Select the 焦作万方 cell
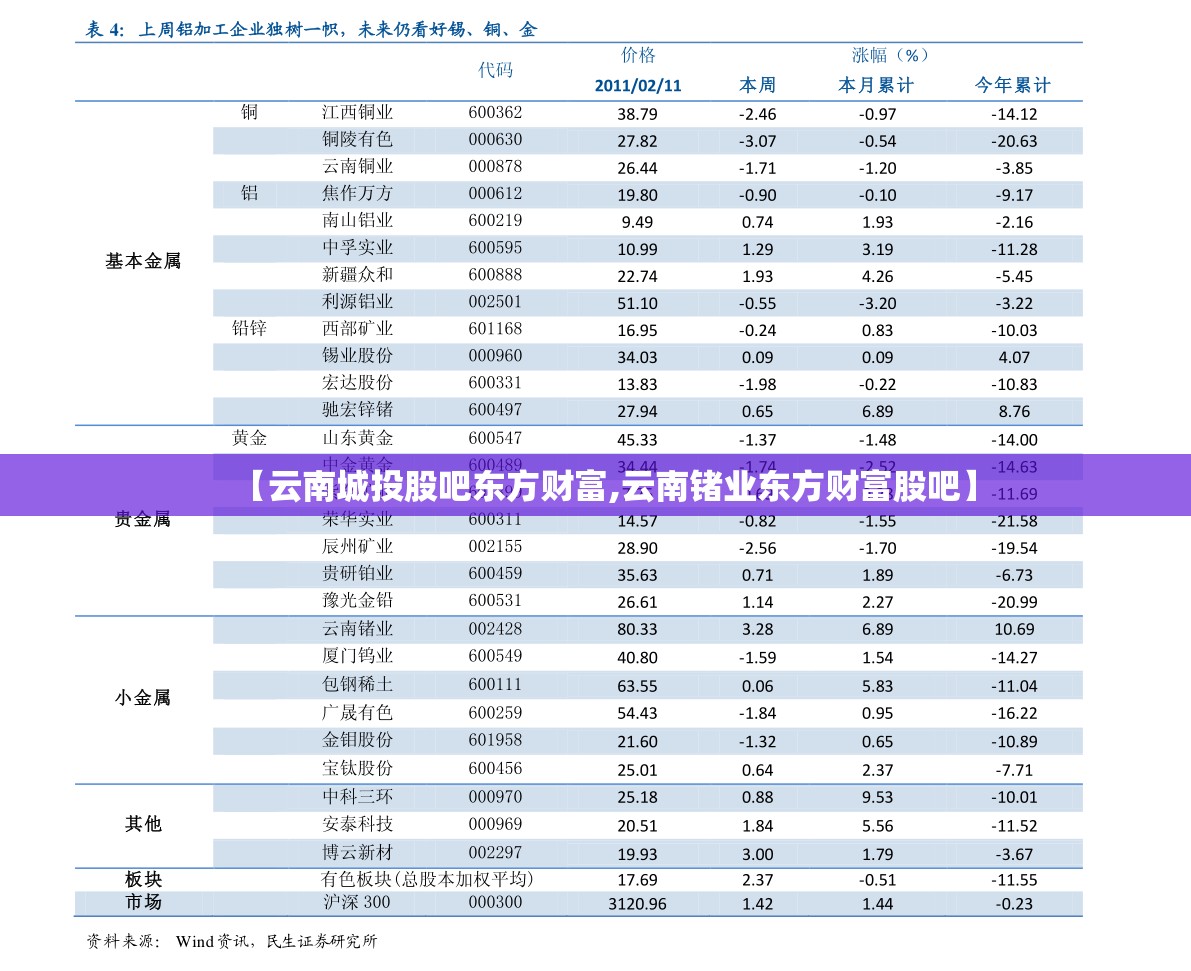 click(x=357, y=193)
